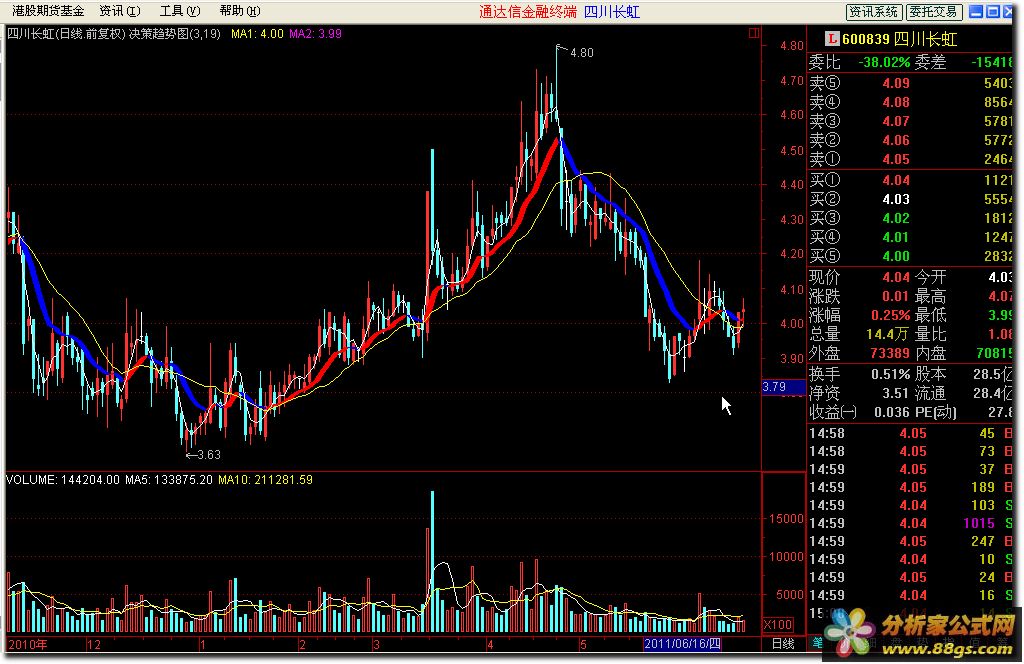This screenshot has height=664, width=1024.
Task: Click the 14:59 trade row with volume 189
Action: point(910,488)
